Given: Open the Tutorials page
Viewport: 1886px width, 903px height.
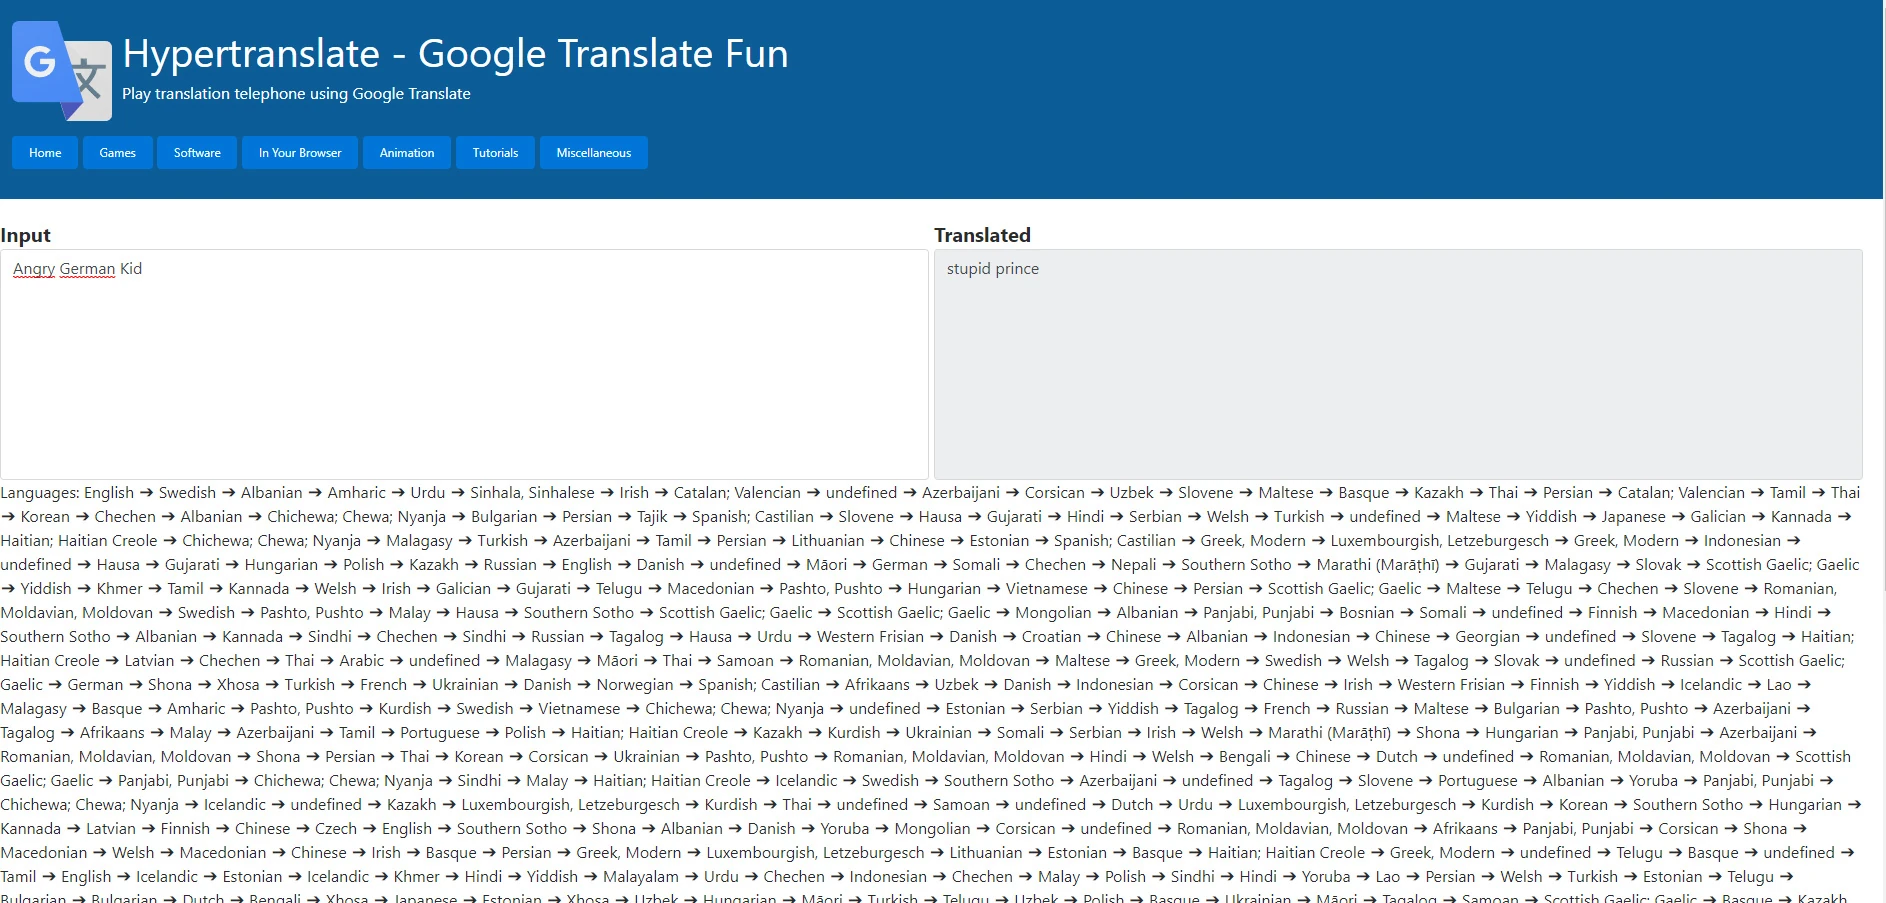Looking at the screenshot, I should click(494, 152).
